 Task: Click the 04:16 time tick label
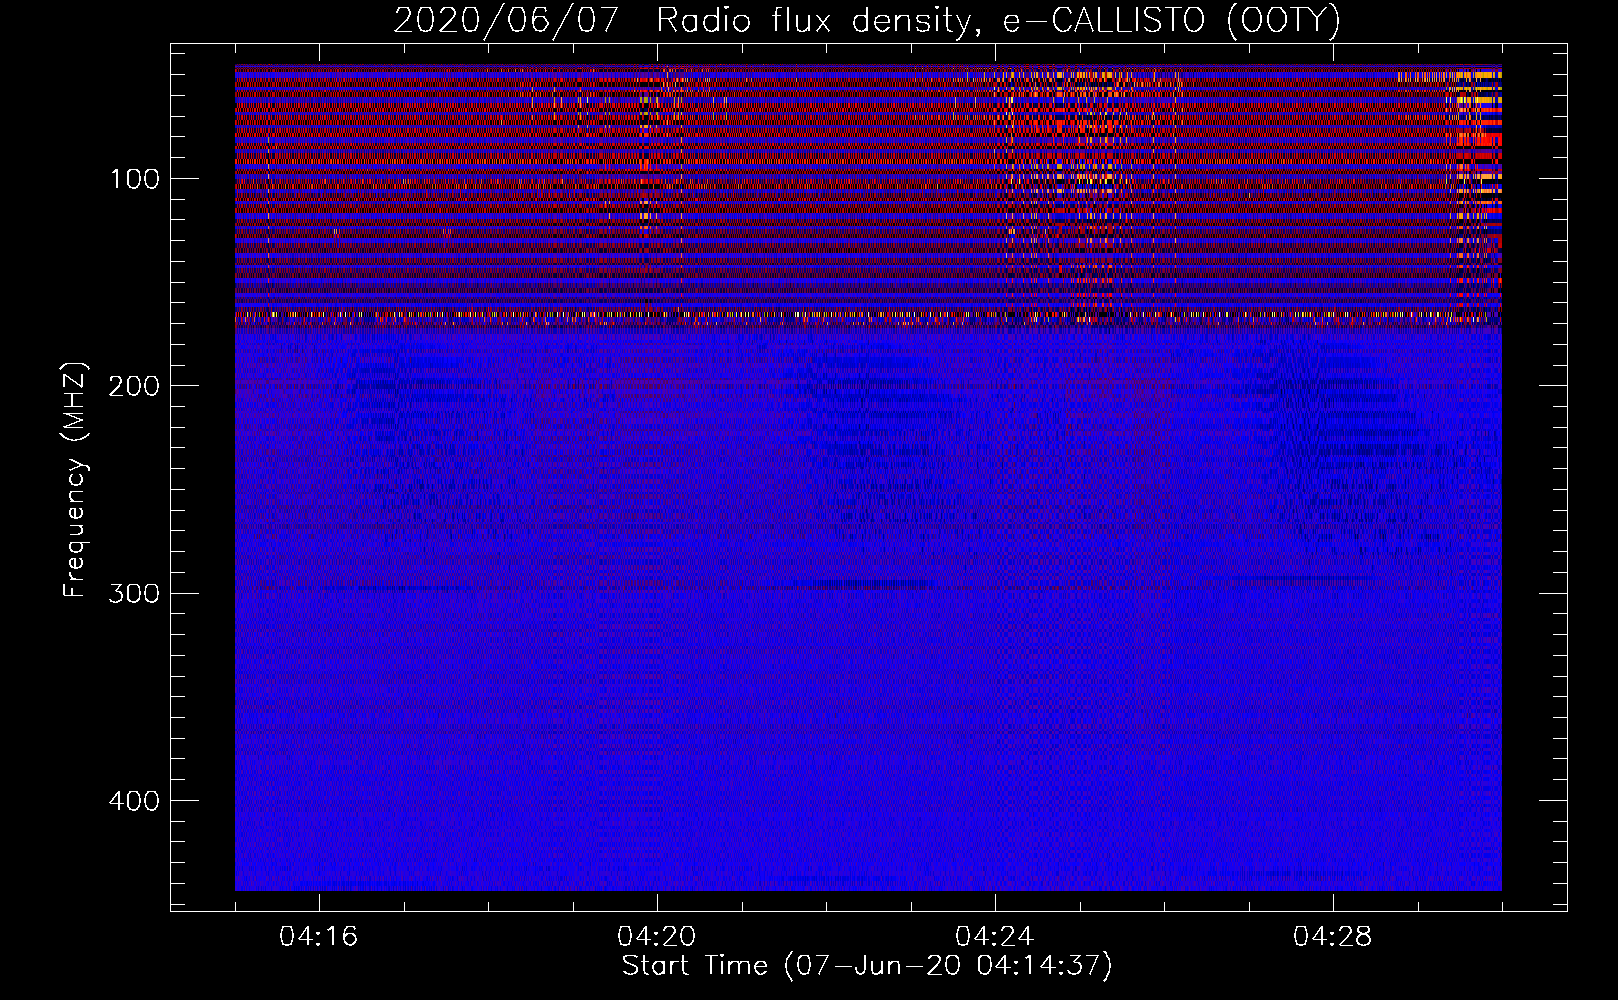319,937
